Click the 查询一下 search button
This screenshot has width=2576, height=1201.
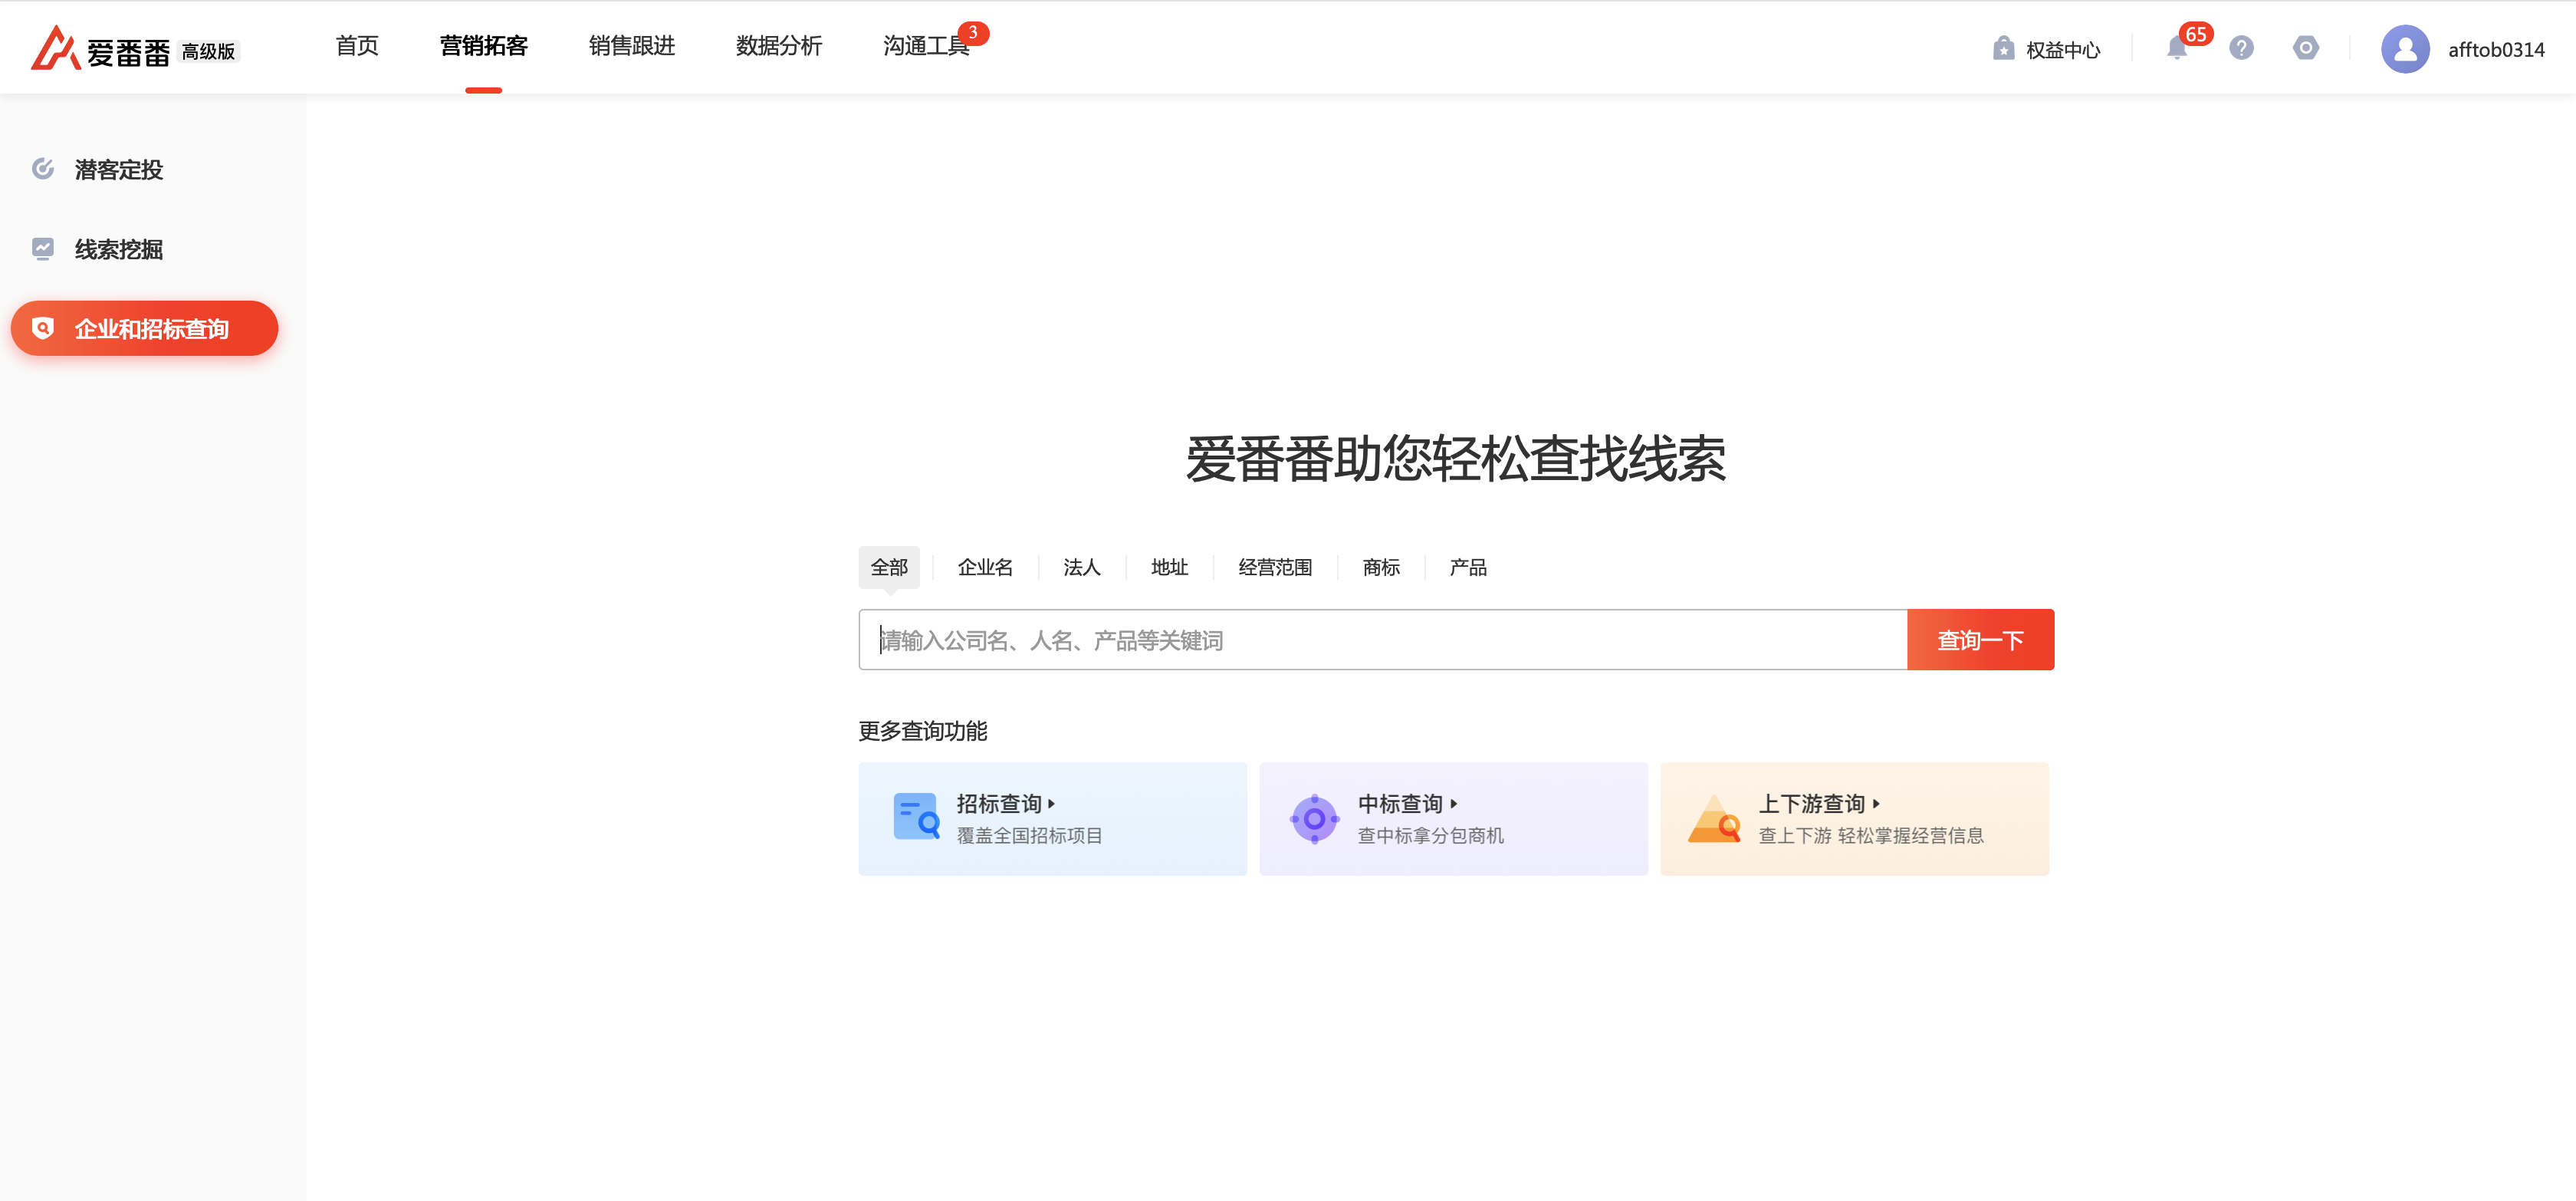pos(1980,640)
